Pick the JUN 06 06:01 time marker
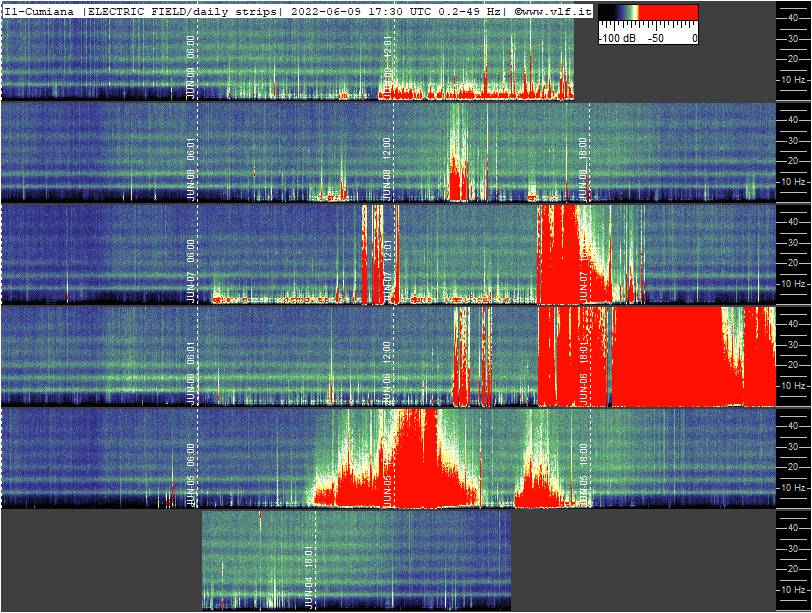This screenshot has width=812, height=613. [191, 370]
